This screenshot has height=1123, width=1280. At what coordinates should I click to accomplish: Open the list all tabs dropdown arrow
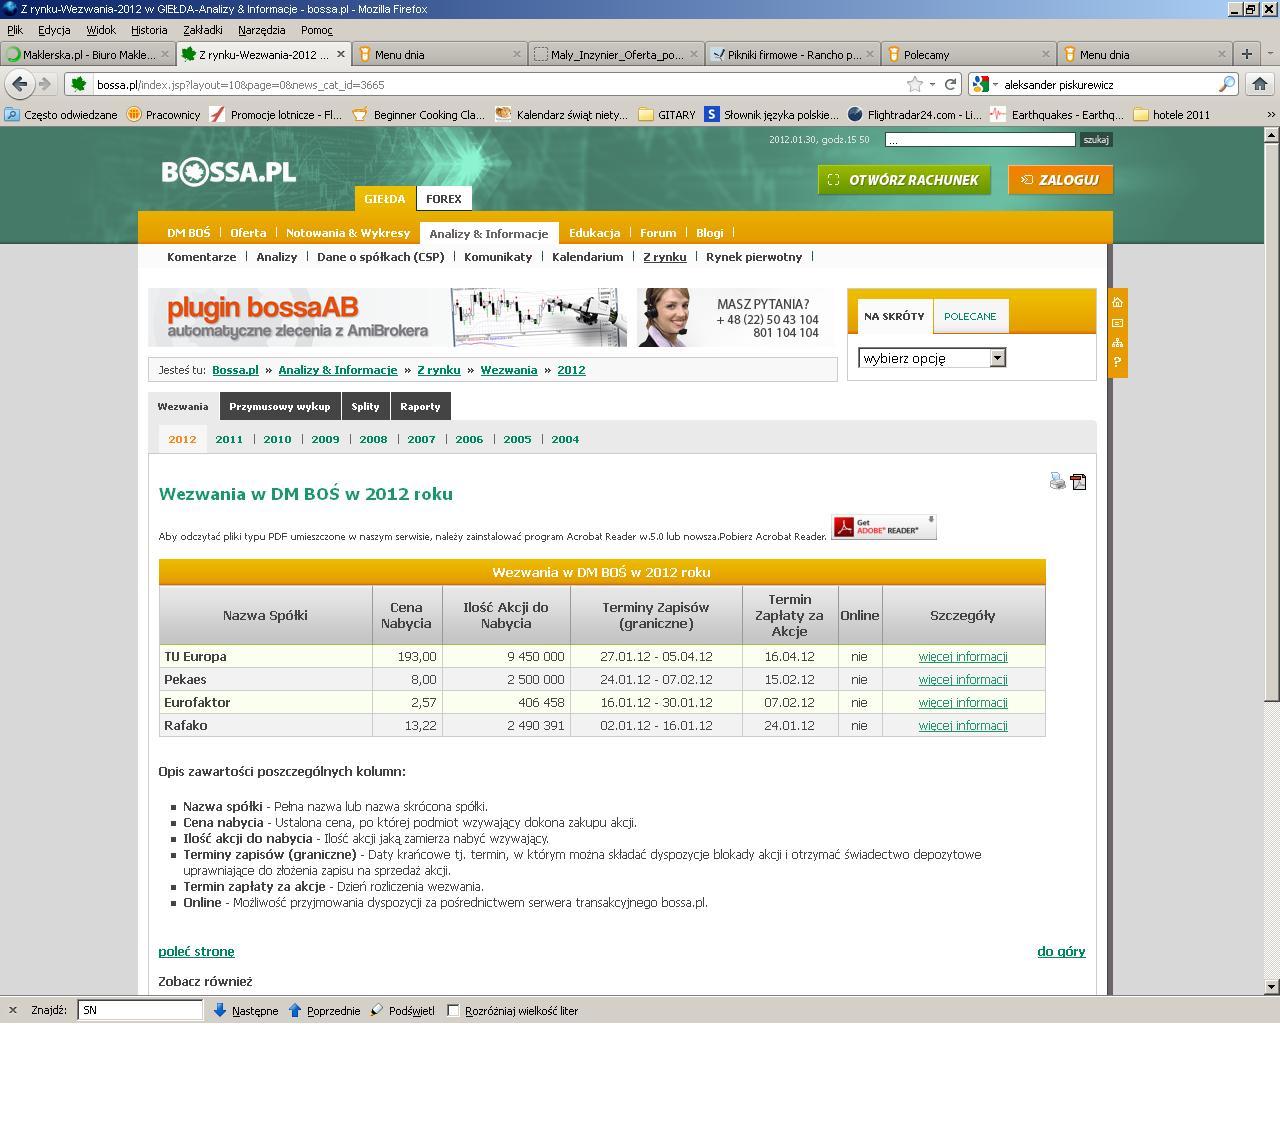pyautogui.click(x=1270, y=54)
